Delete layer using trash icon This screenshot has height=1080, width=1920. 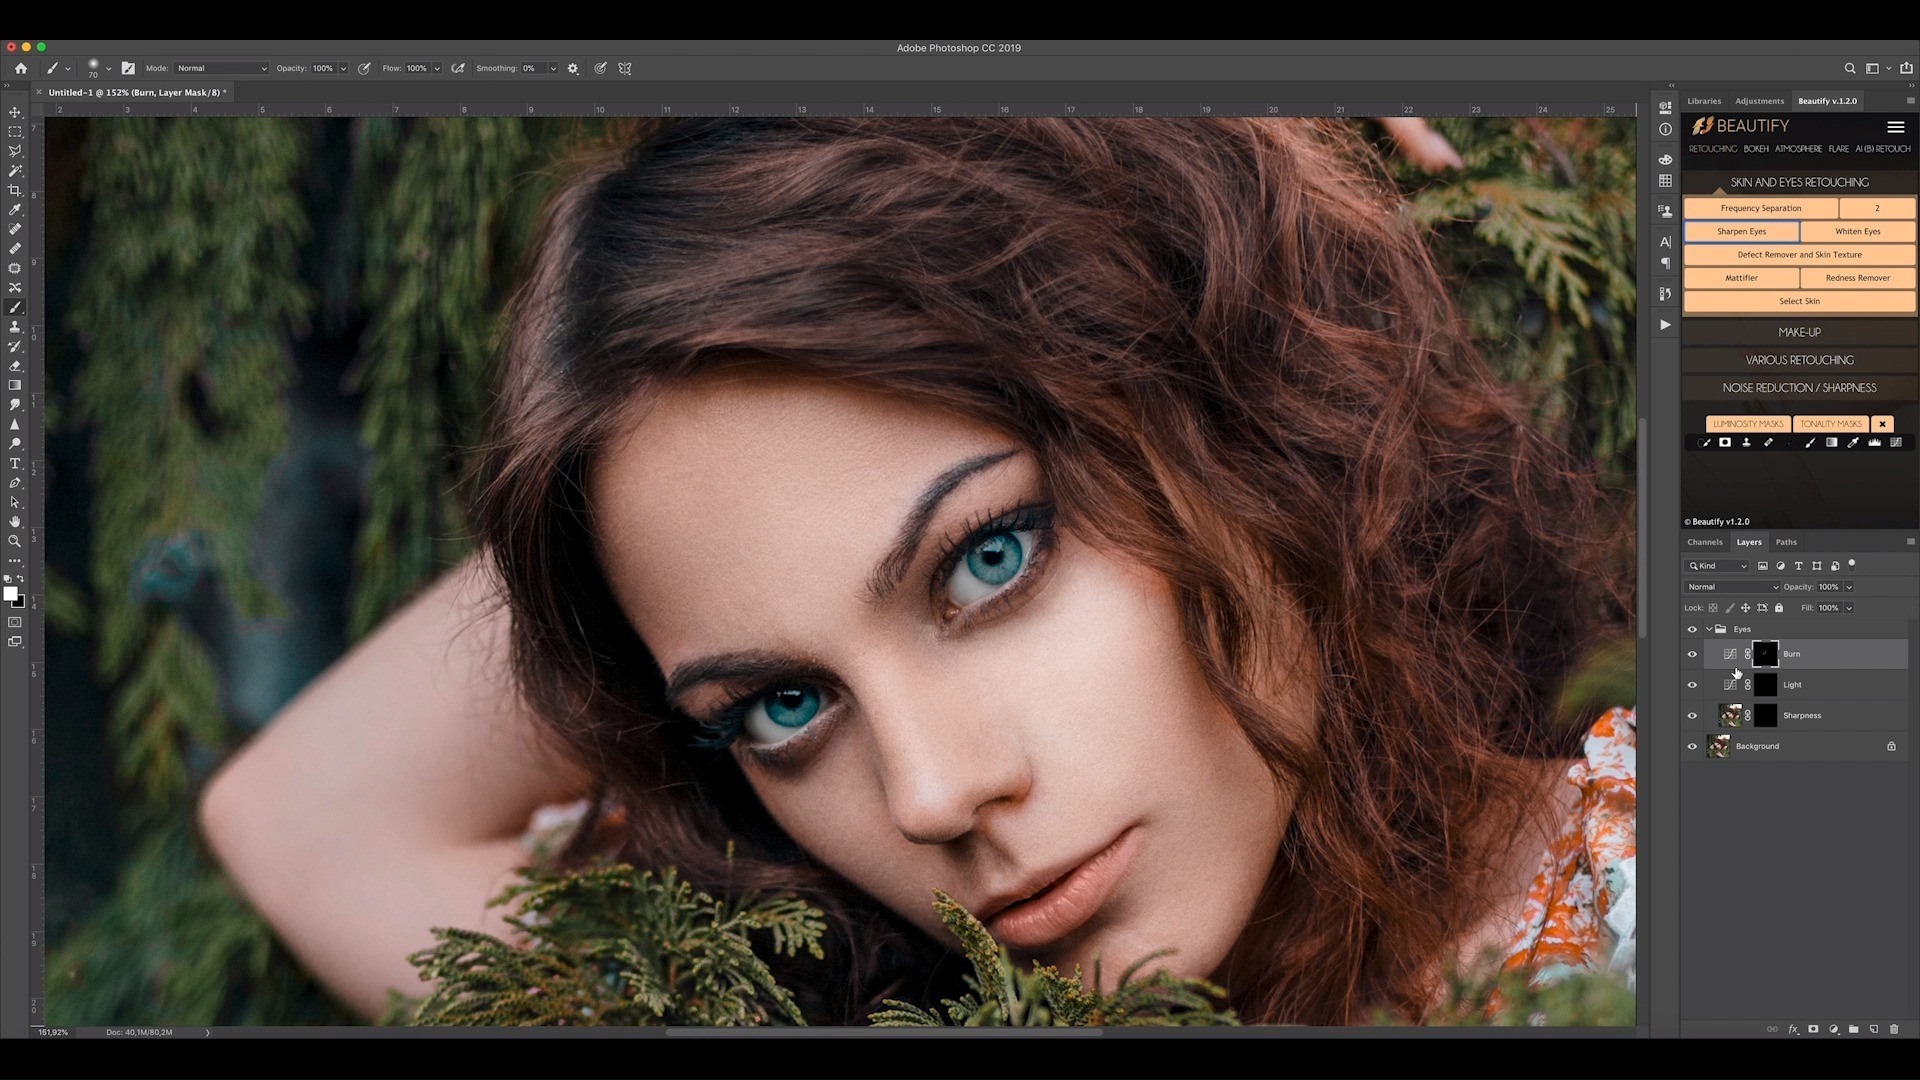point(1894,1029)
